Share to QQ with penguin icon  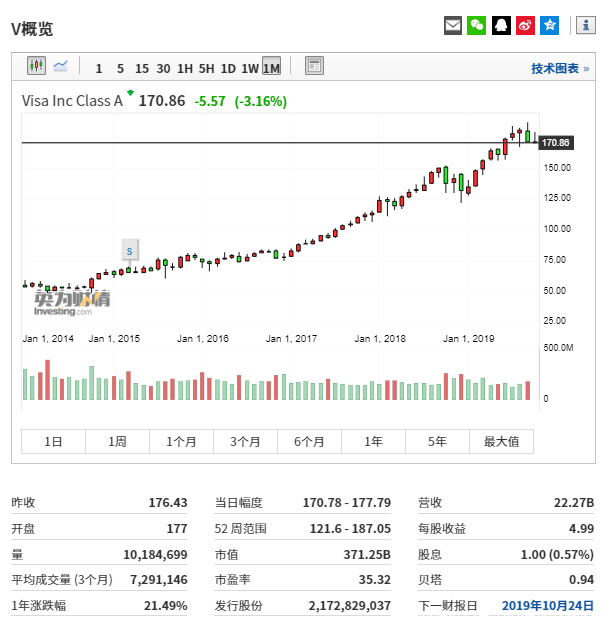[501, 26]
